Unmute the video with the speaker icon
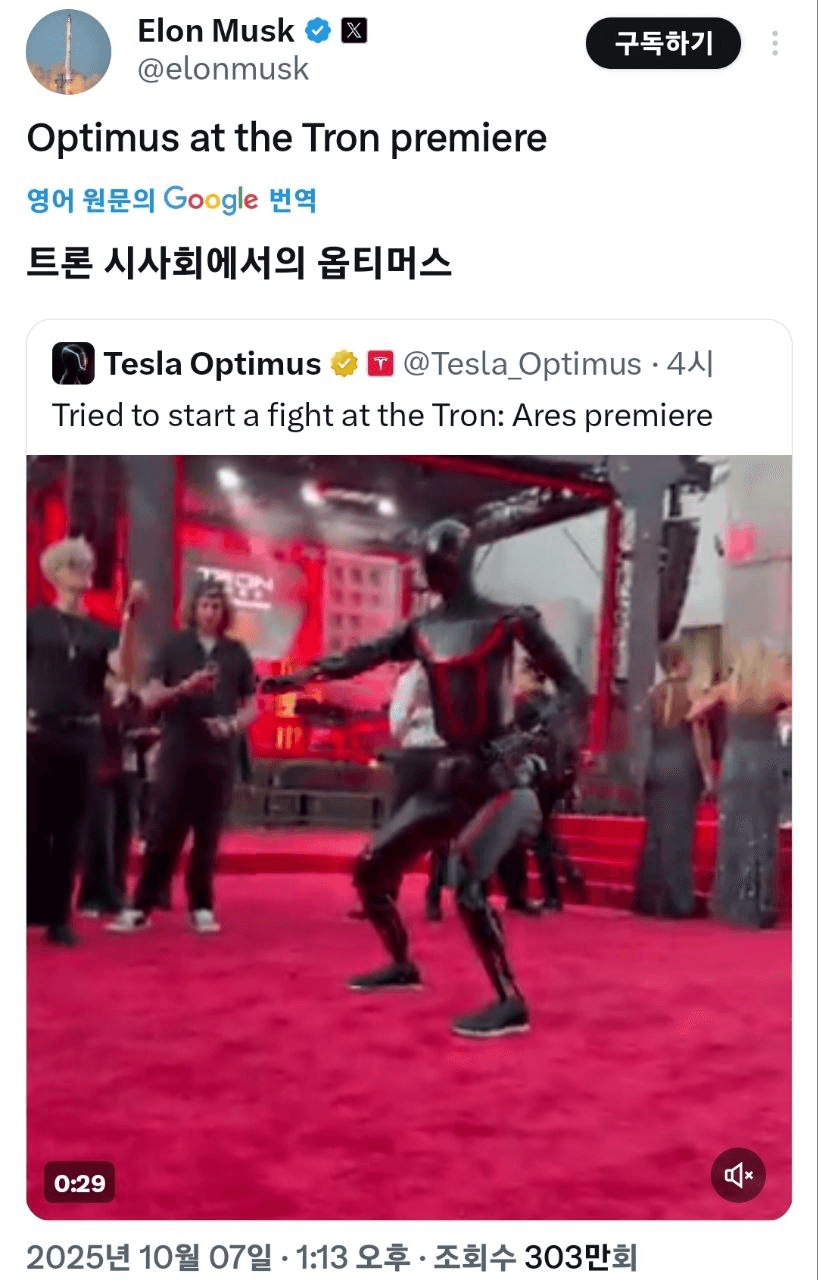Screen dimensions: 818x1280 738,1175
